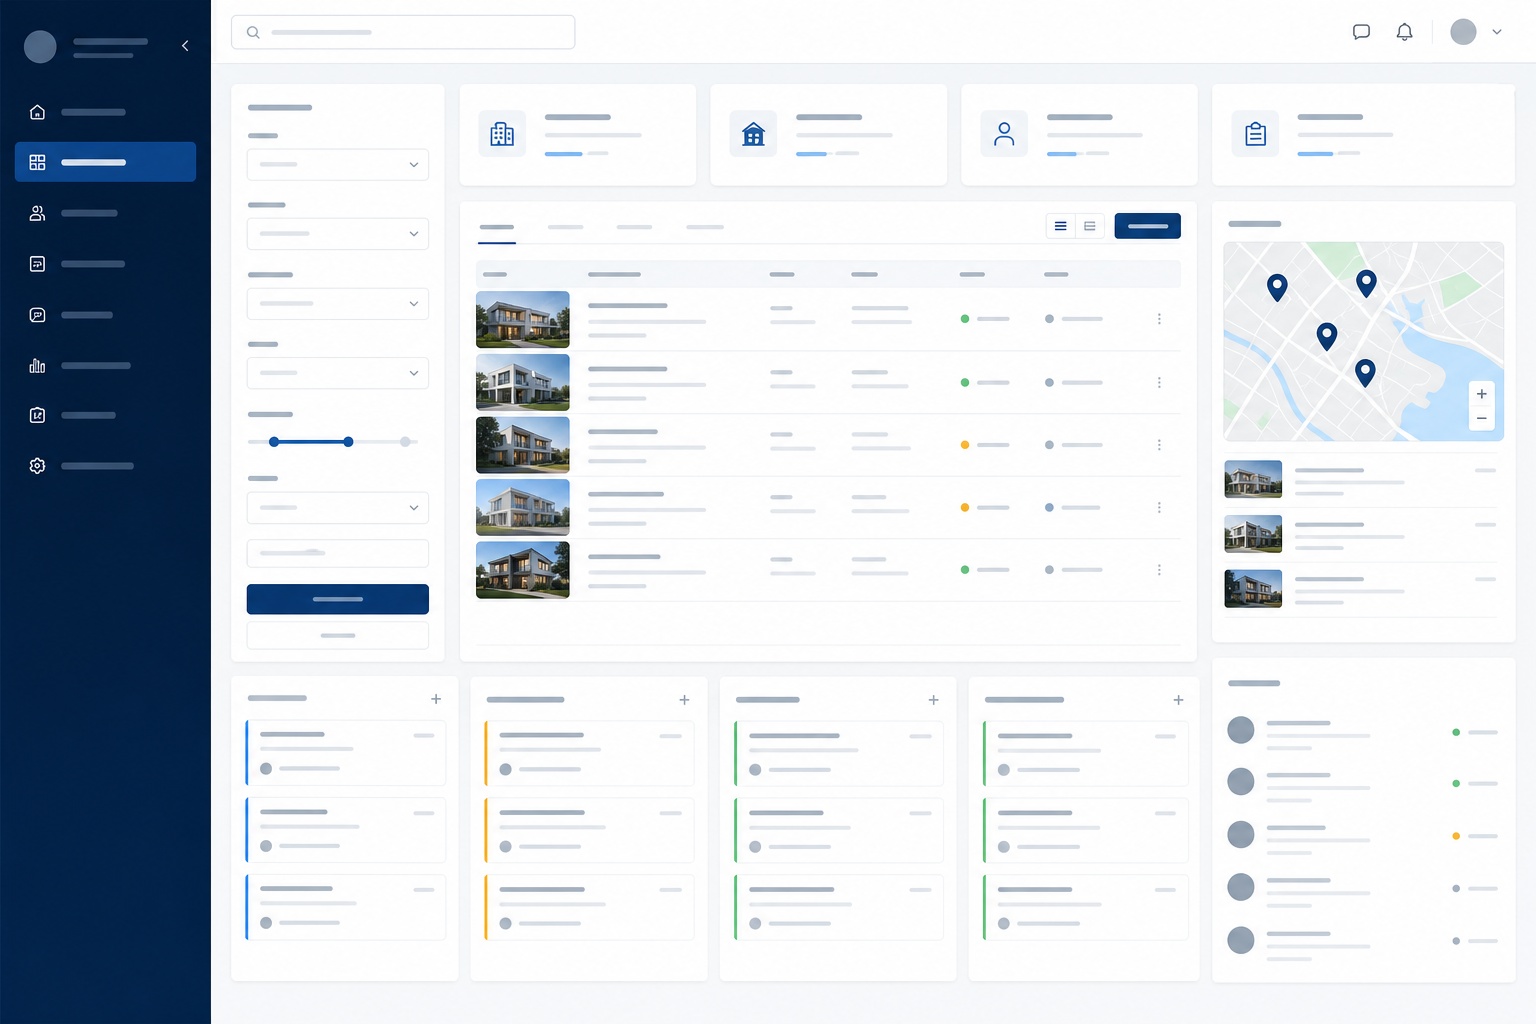1536x1024 pixels.
Task: Open the first property thumbnail in the table
Action: point(523,319)
